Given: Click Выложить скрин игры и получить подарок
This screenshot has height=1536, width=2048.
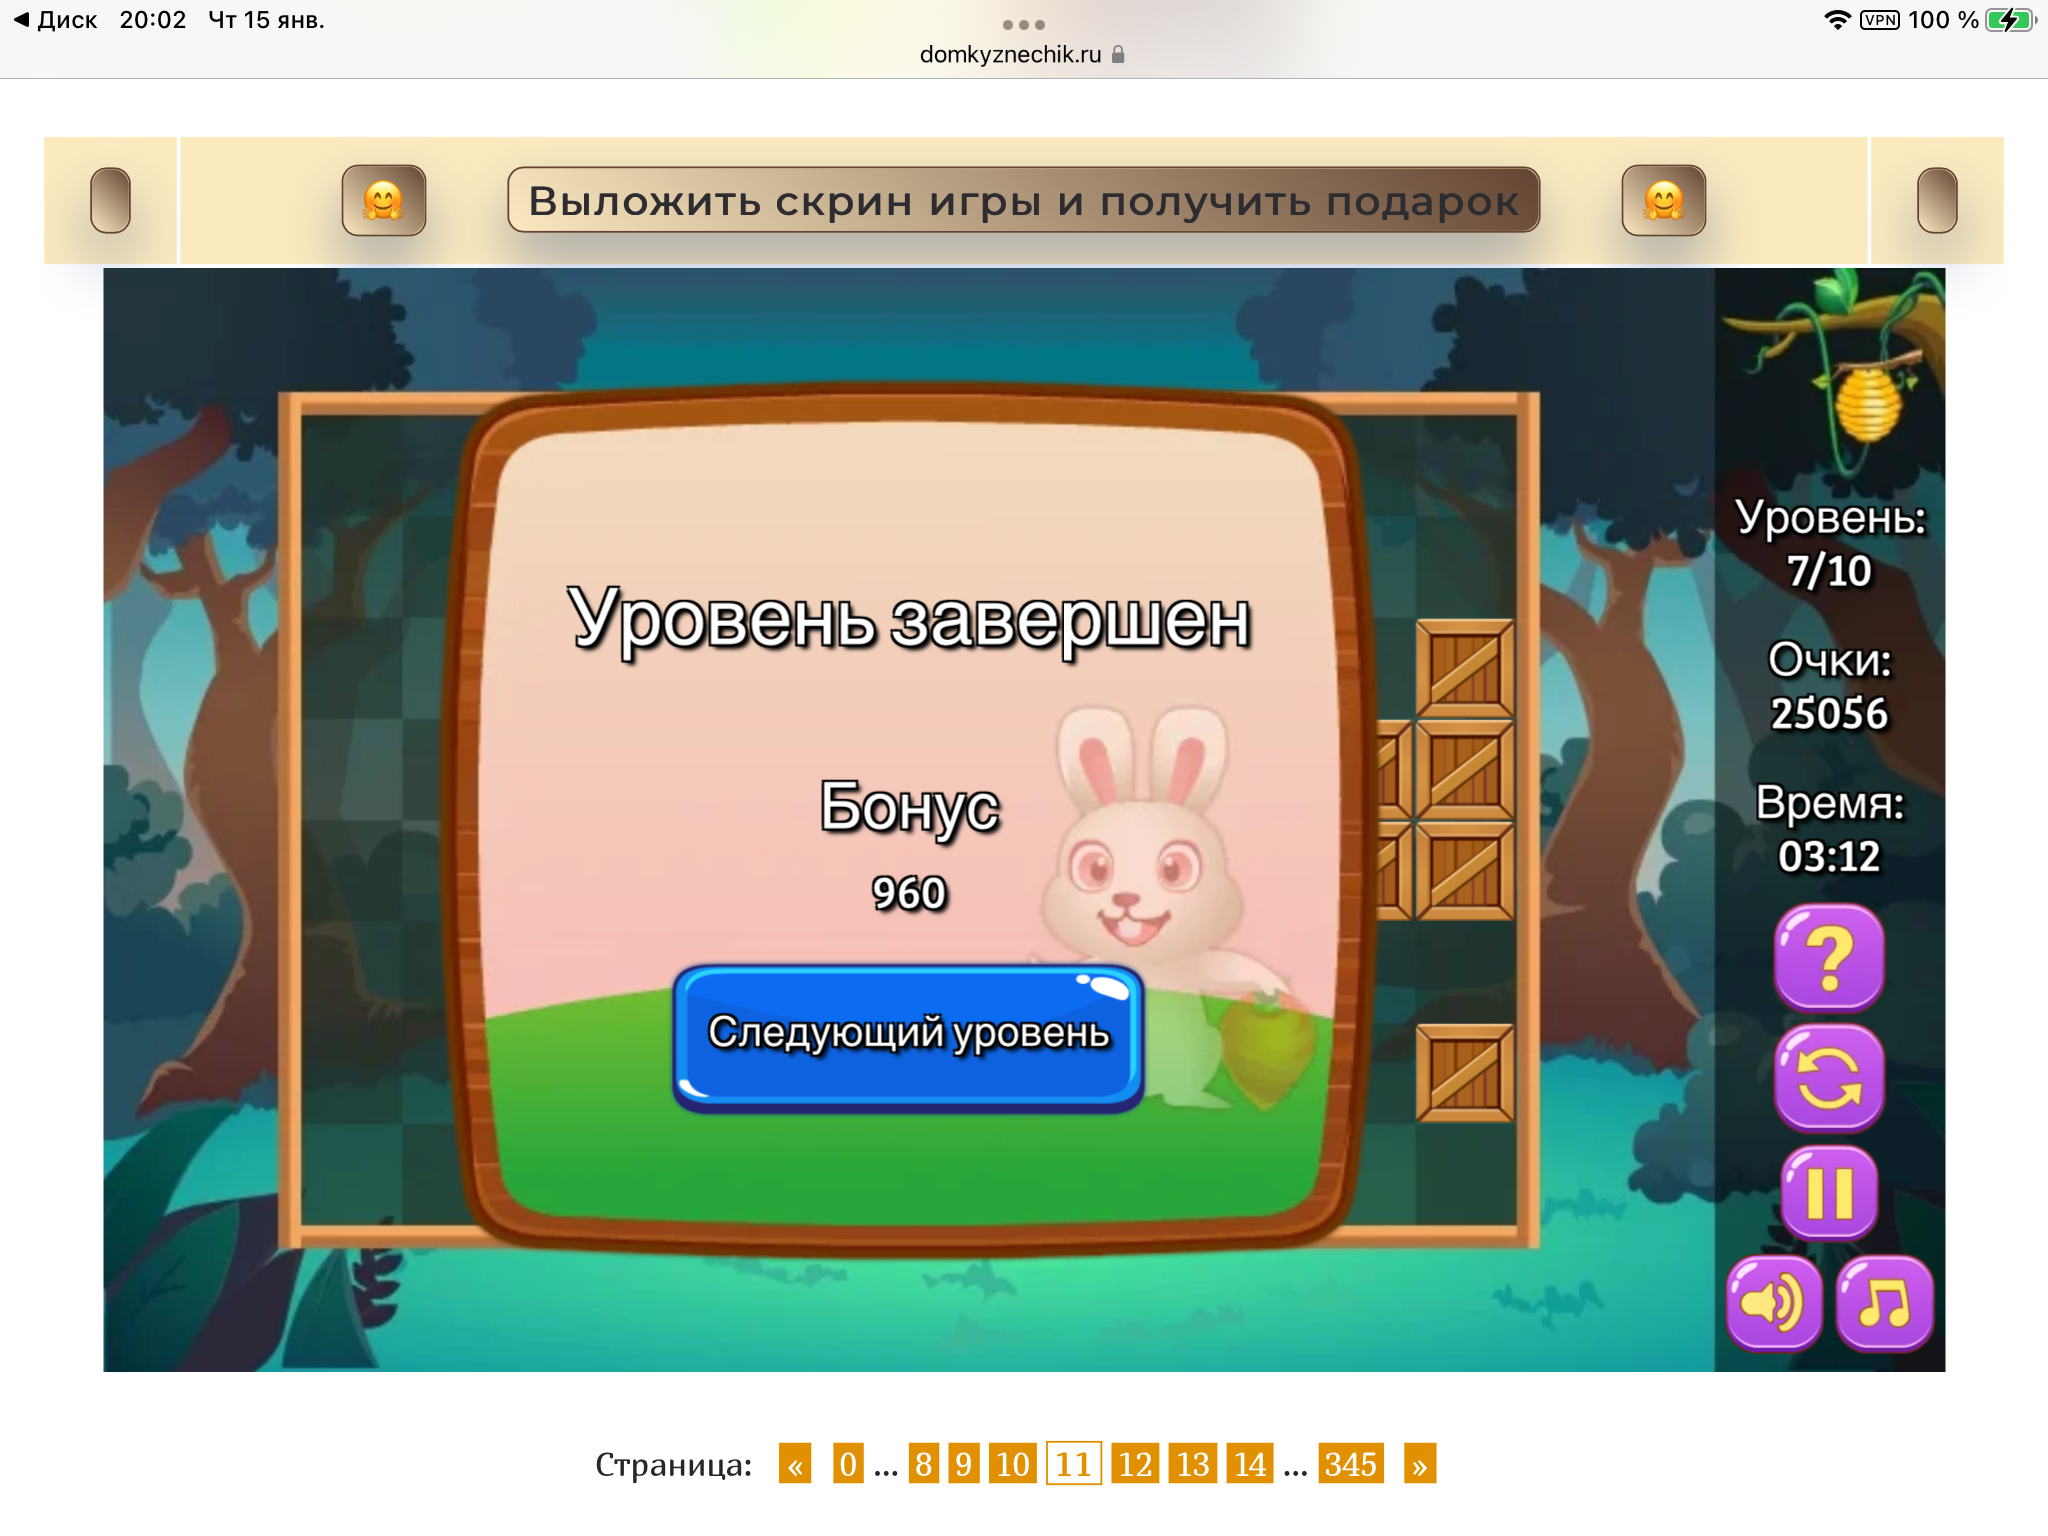Looking at the screenshot, I should tap(1023, 201).
